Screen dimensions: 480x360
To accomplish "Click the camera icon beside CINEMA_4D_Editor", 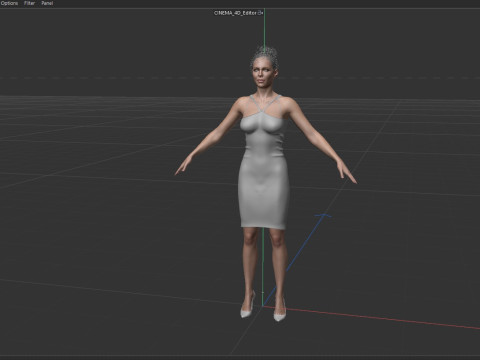I will 260,13.
